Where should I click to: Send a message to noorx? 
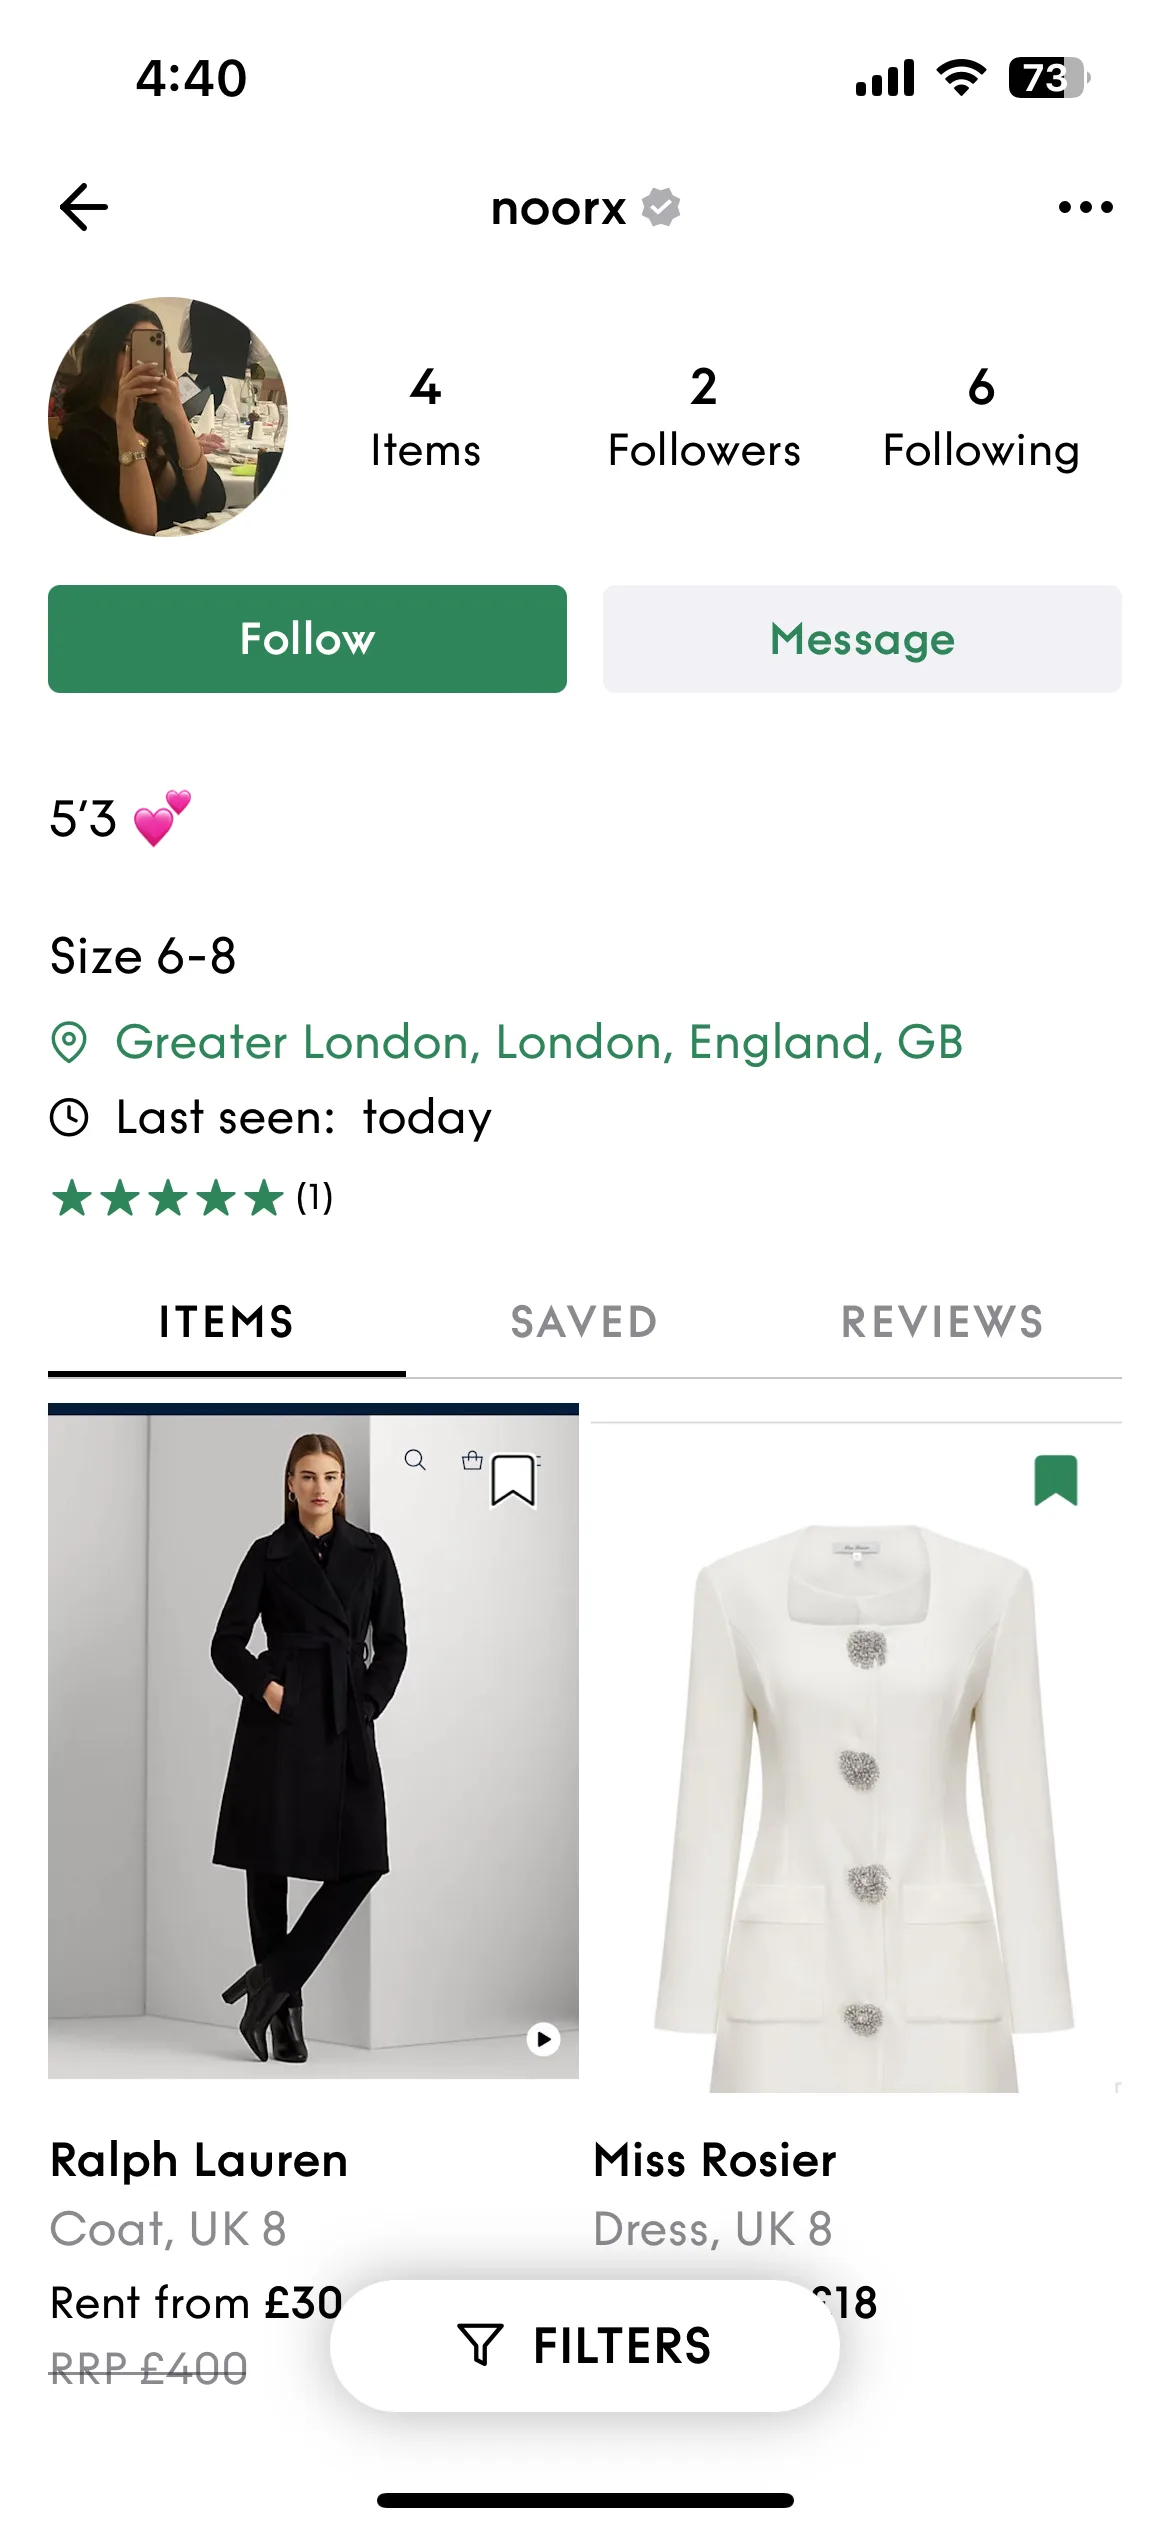(x=862, y=639)
